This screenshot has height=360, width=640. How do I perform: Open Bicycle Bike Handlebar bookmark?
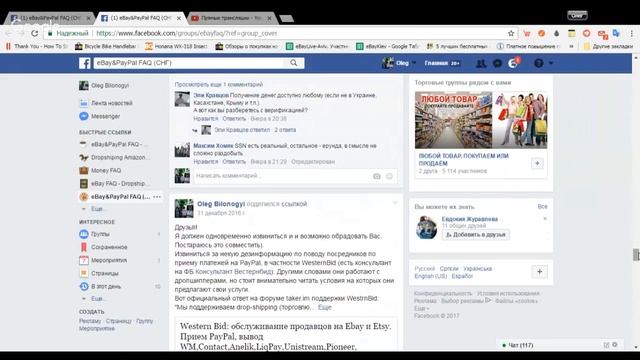coord(106,46)
